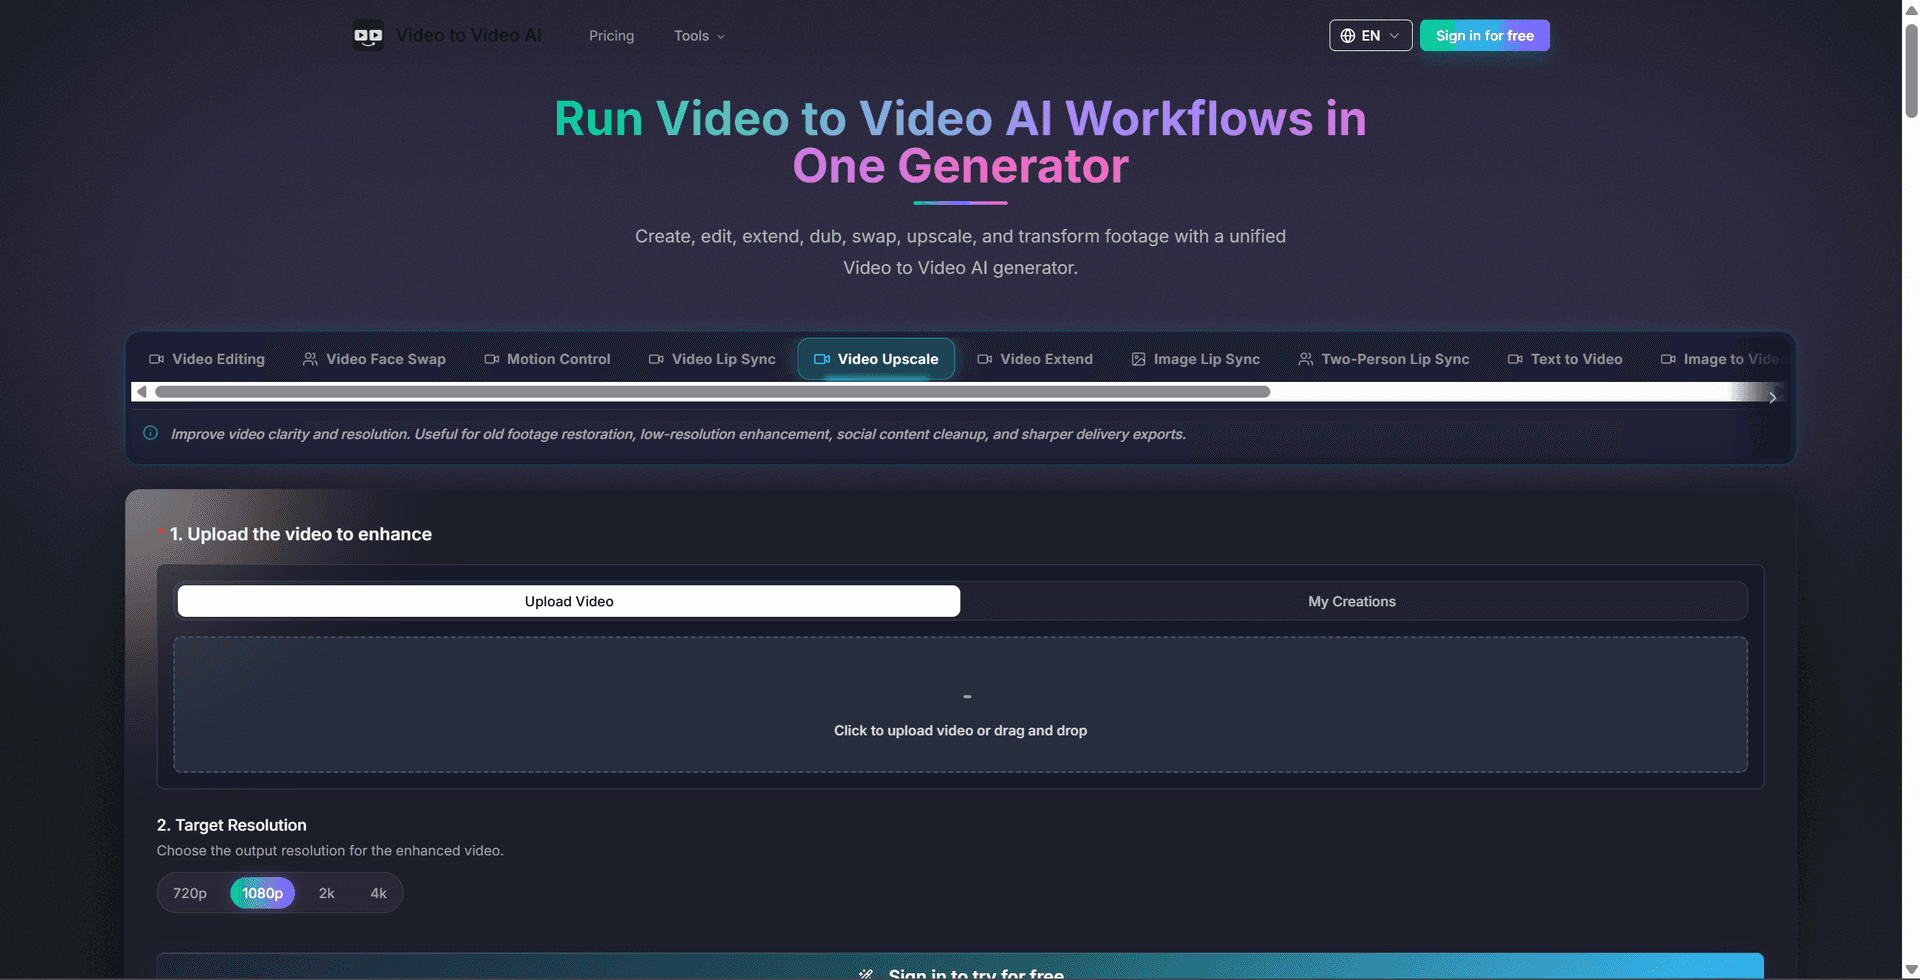The width and height of the screenshot is (1920, 980).
Task: Switch to the My Creations toggle
Action: (x=1352, y=601)
